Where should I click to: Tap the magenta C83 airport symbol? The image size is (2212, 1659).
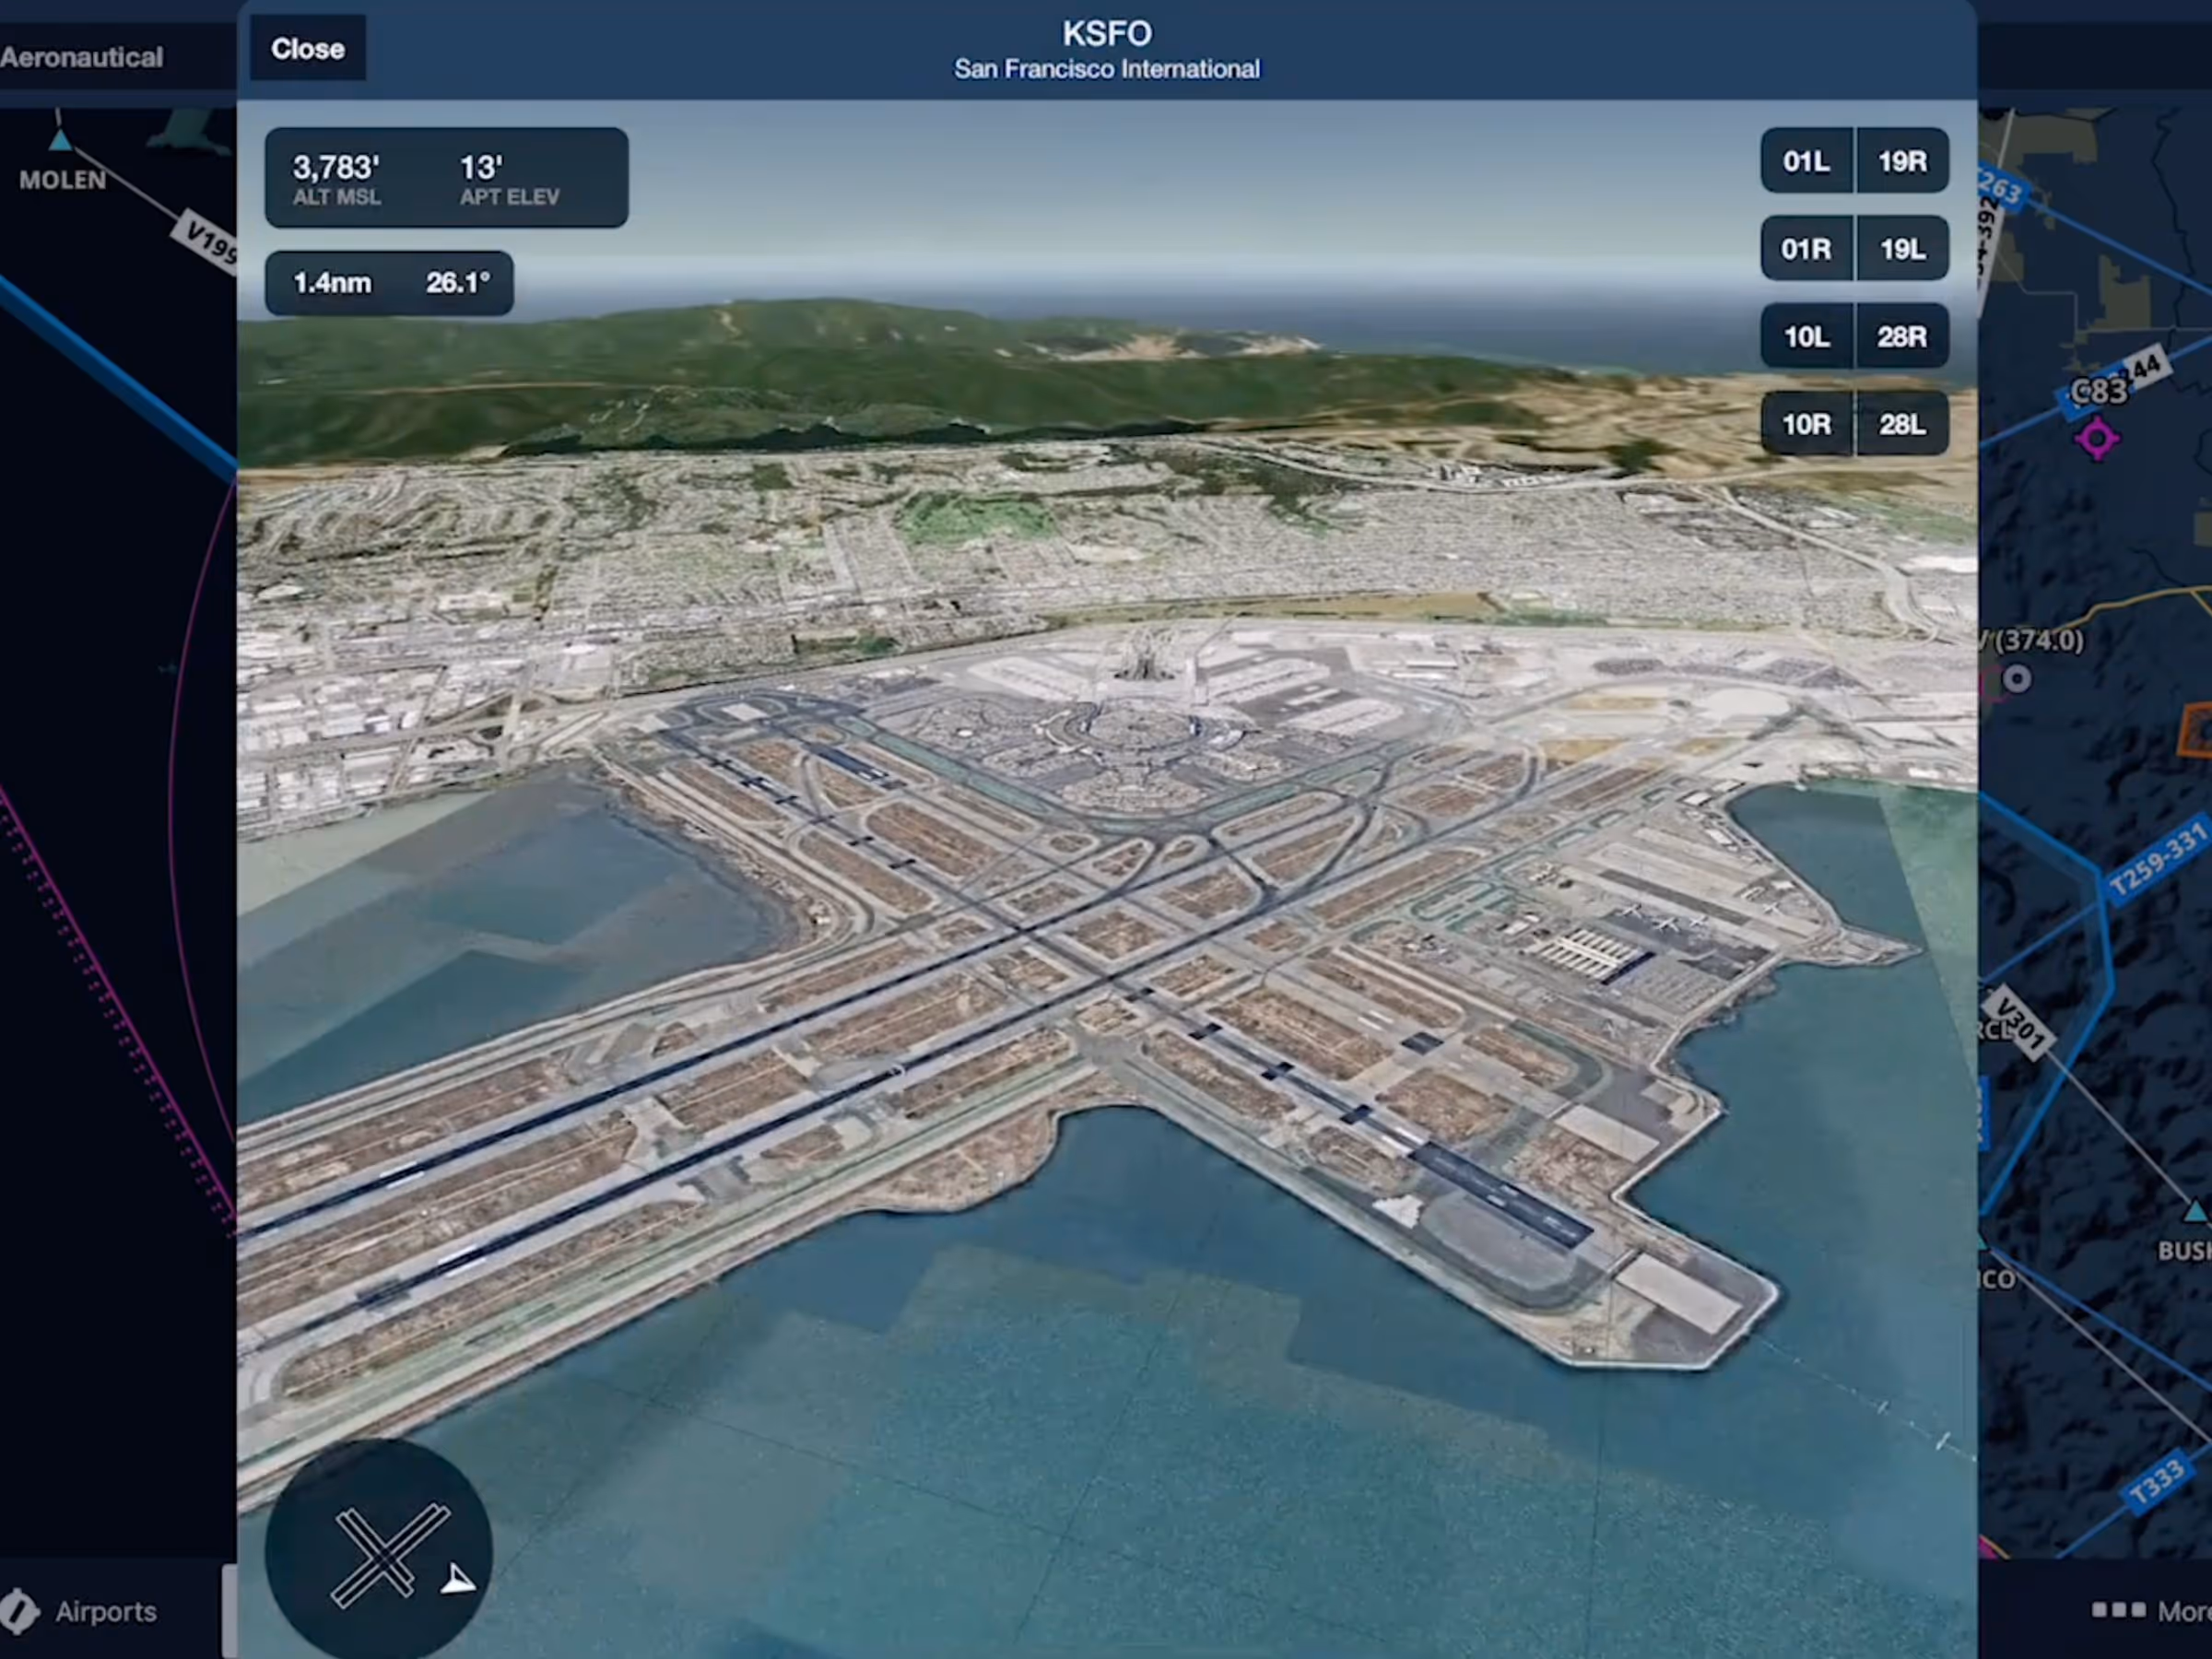pyautogui.click(x=2096, y=438)
